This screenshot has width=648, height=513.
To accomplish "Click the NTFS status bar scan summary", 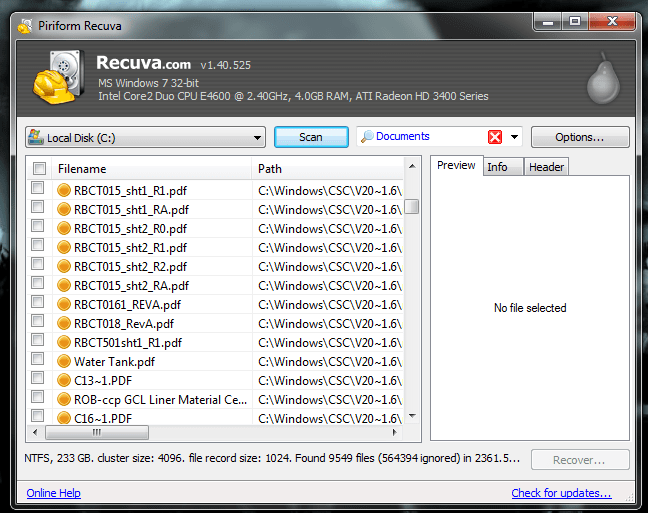I will (272, 458).
